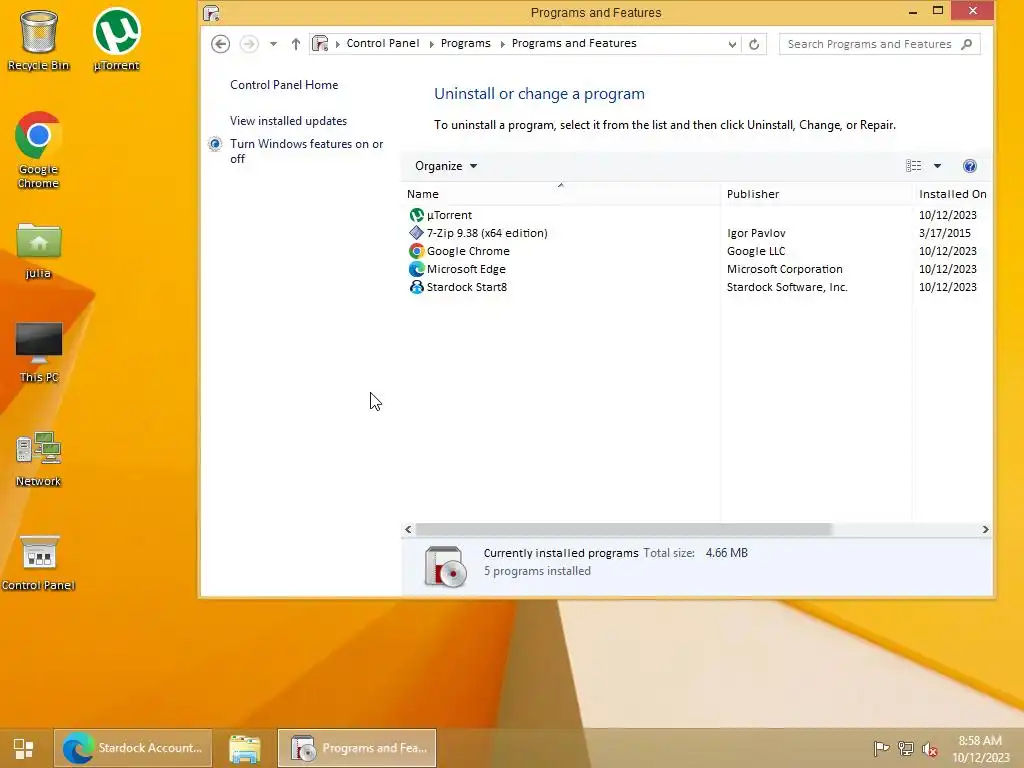Open File Explorer from the taskbar
The image size is (1024, 768).
(245, 748)
